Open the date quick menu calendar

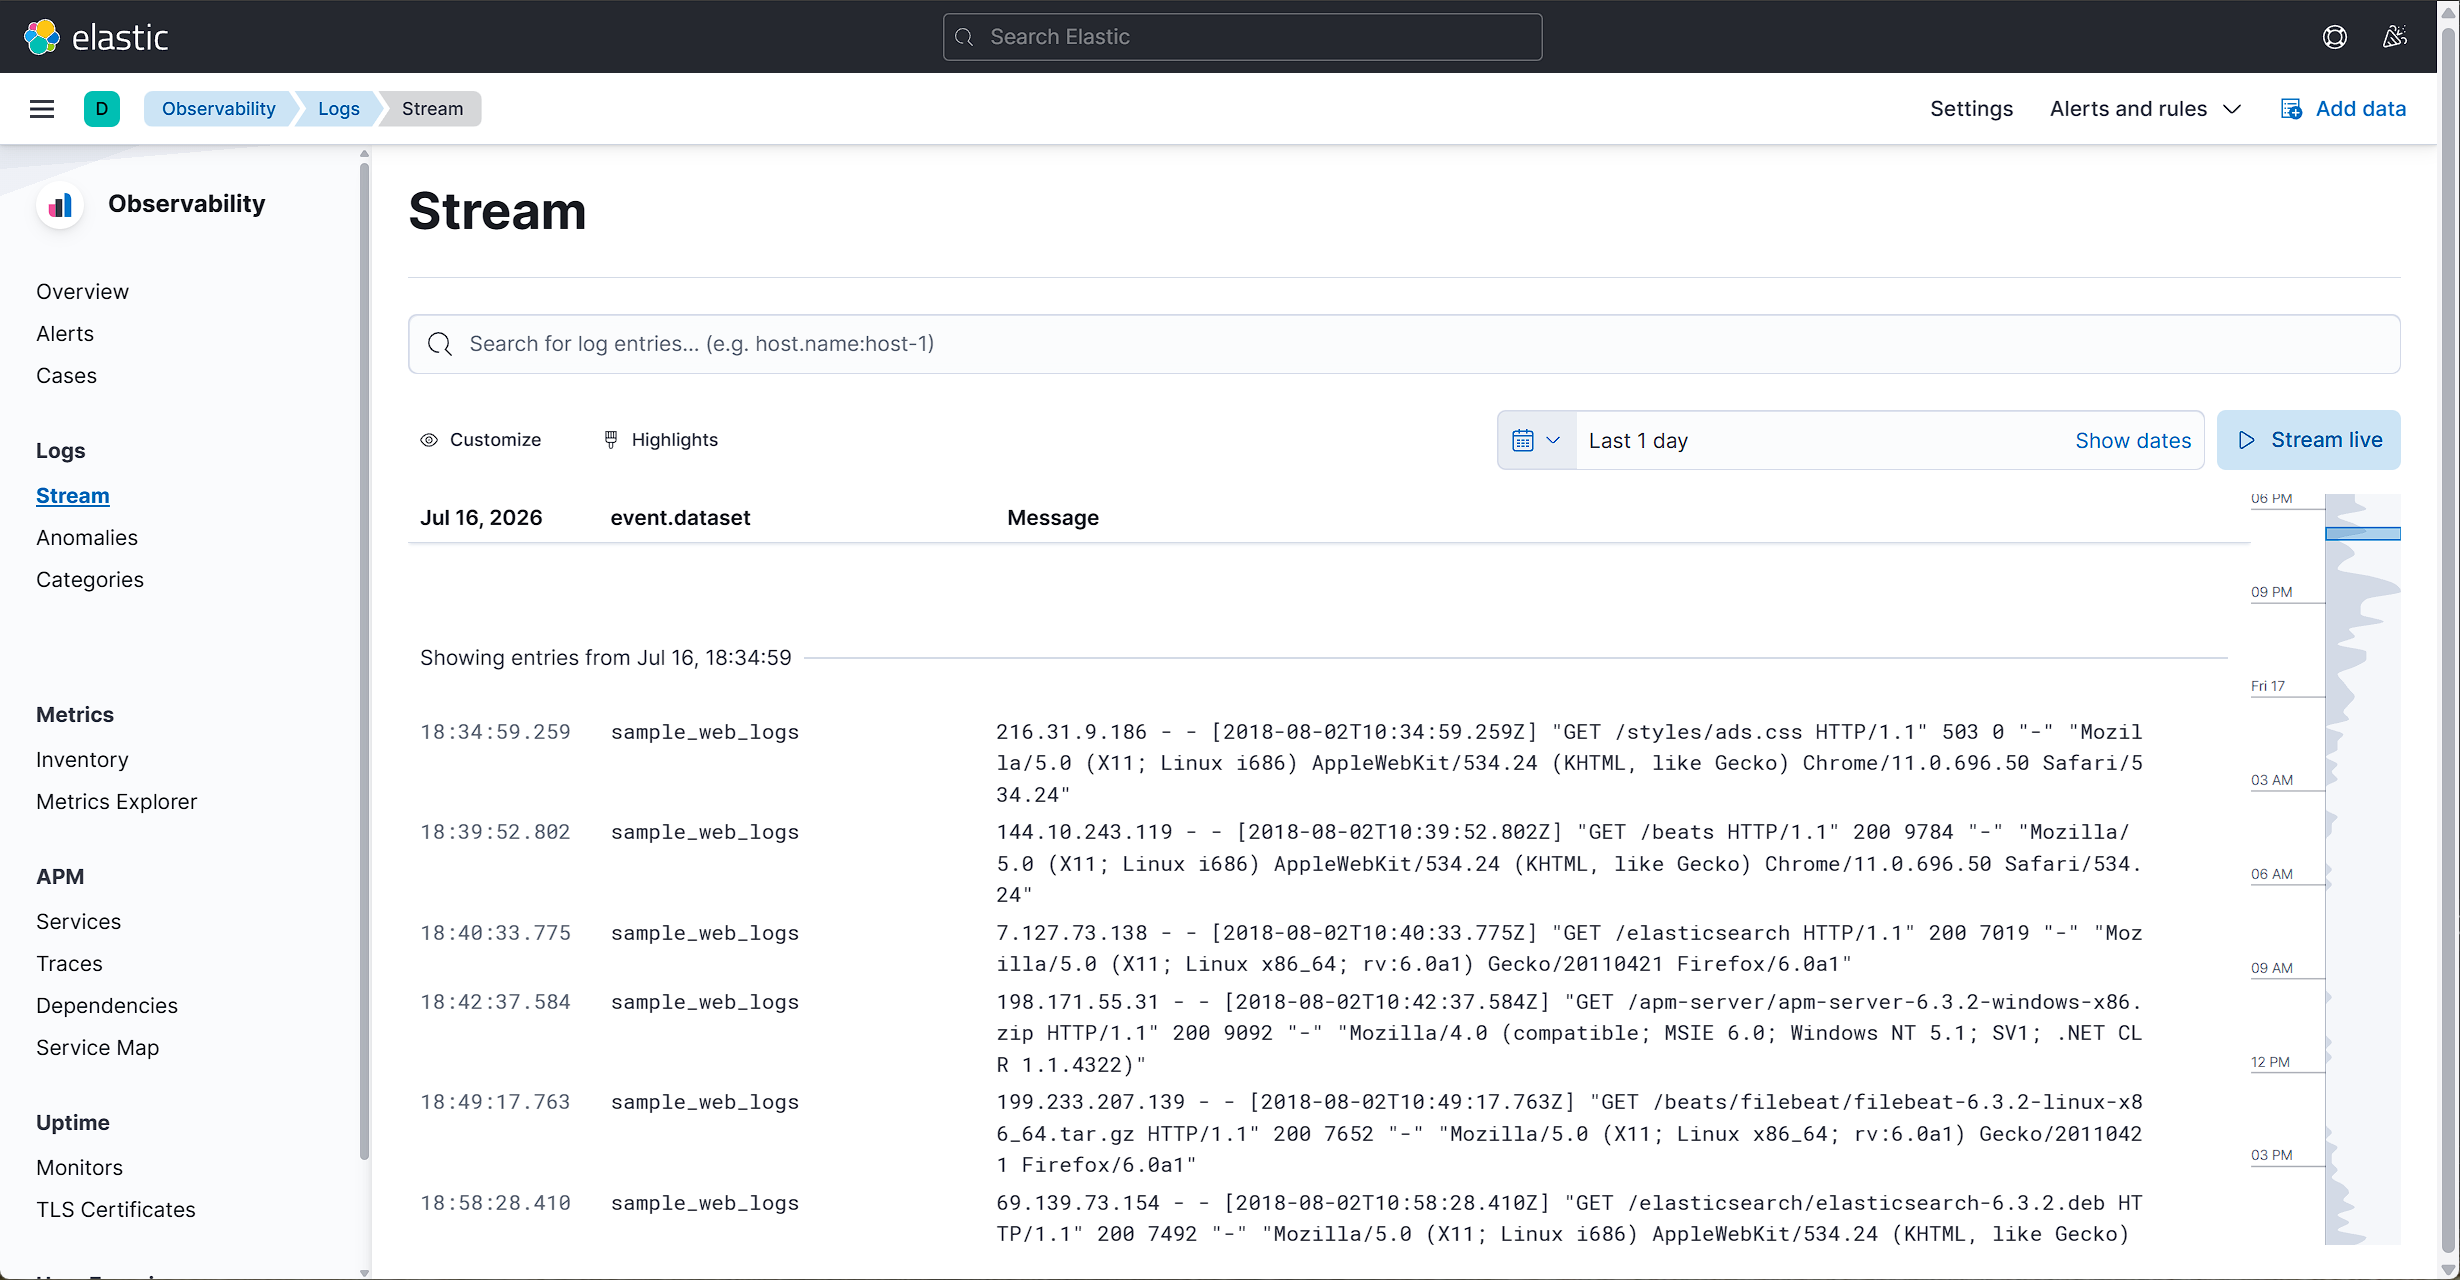point(1537,440)
